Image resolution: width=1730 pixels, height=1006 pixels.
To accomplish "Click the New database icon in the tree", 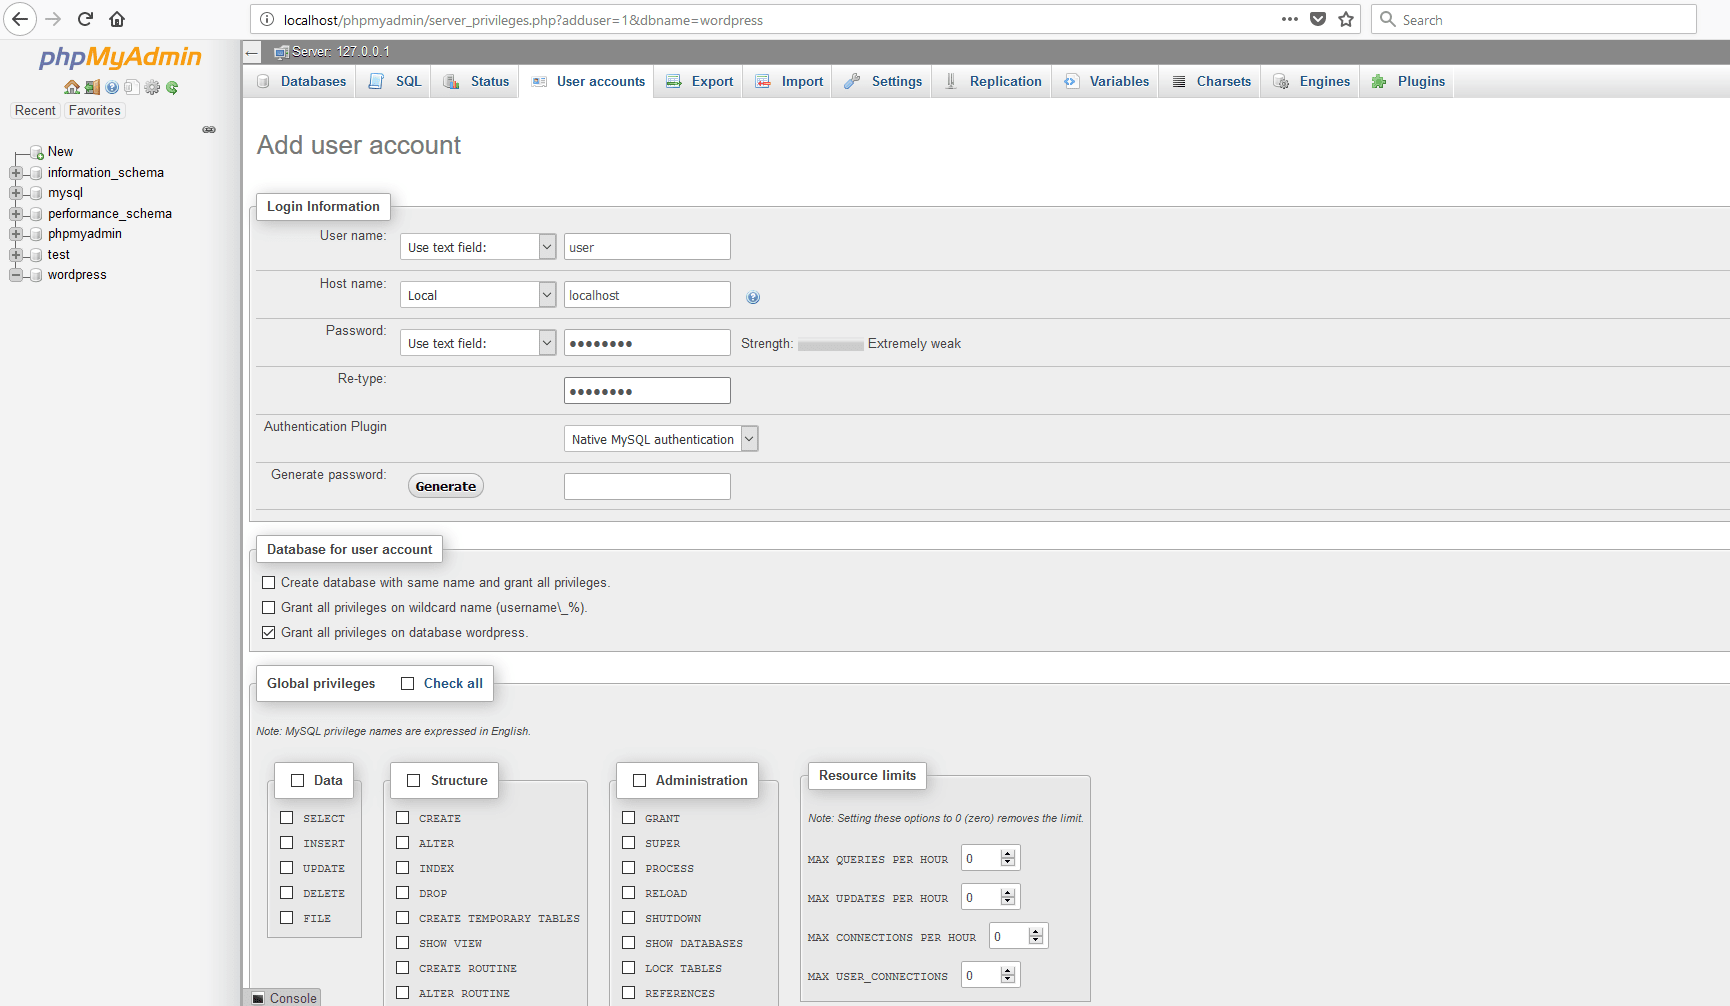I will click(37, 152).
